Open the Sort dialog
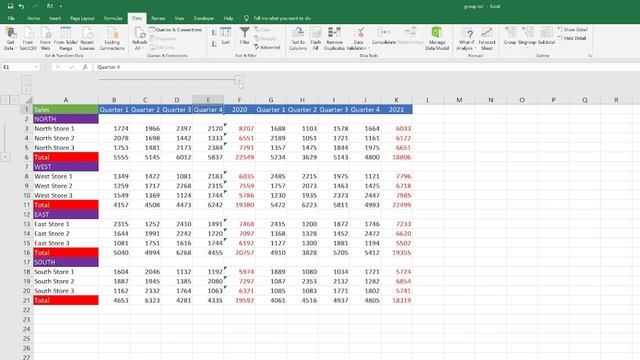Image resolution: width=640 pixels, height=360 pixels. 226,36
